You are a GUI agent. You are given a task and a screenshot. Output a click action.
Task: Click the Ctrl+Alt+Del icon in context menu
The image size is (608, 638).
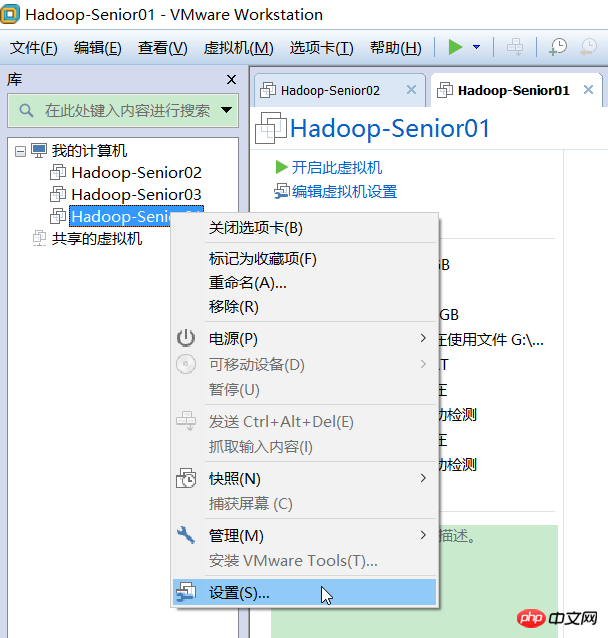click(x=186, y=421)
